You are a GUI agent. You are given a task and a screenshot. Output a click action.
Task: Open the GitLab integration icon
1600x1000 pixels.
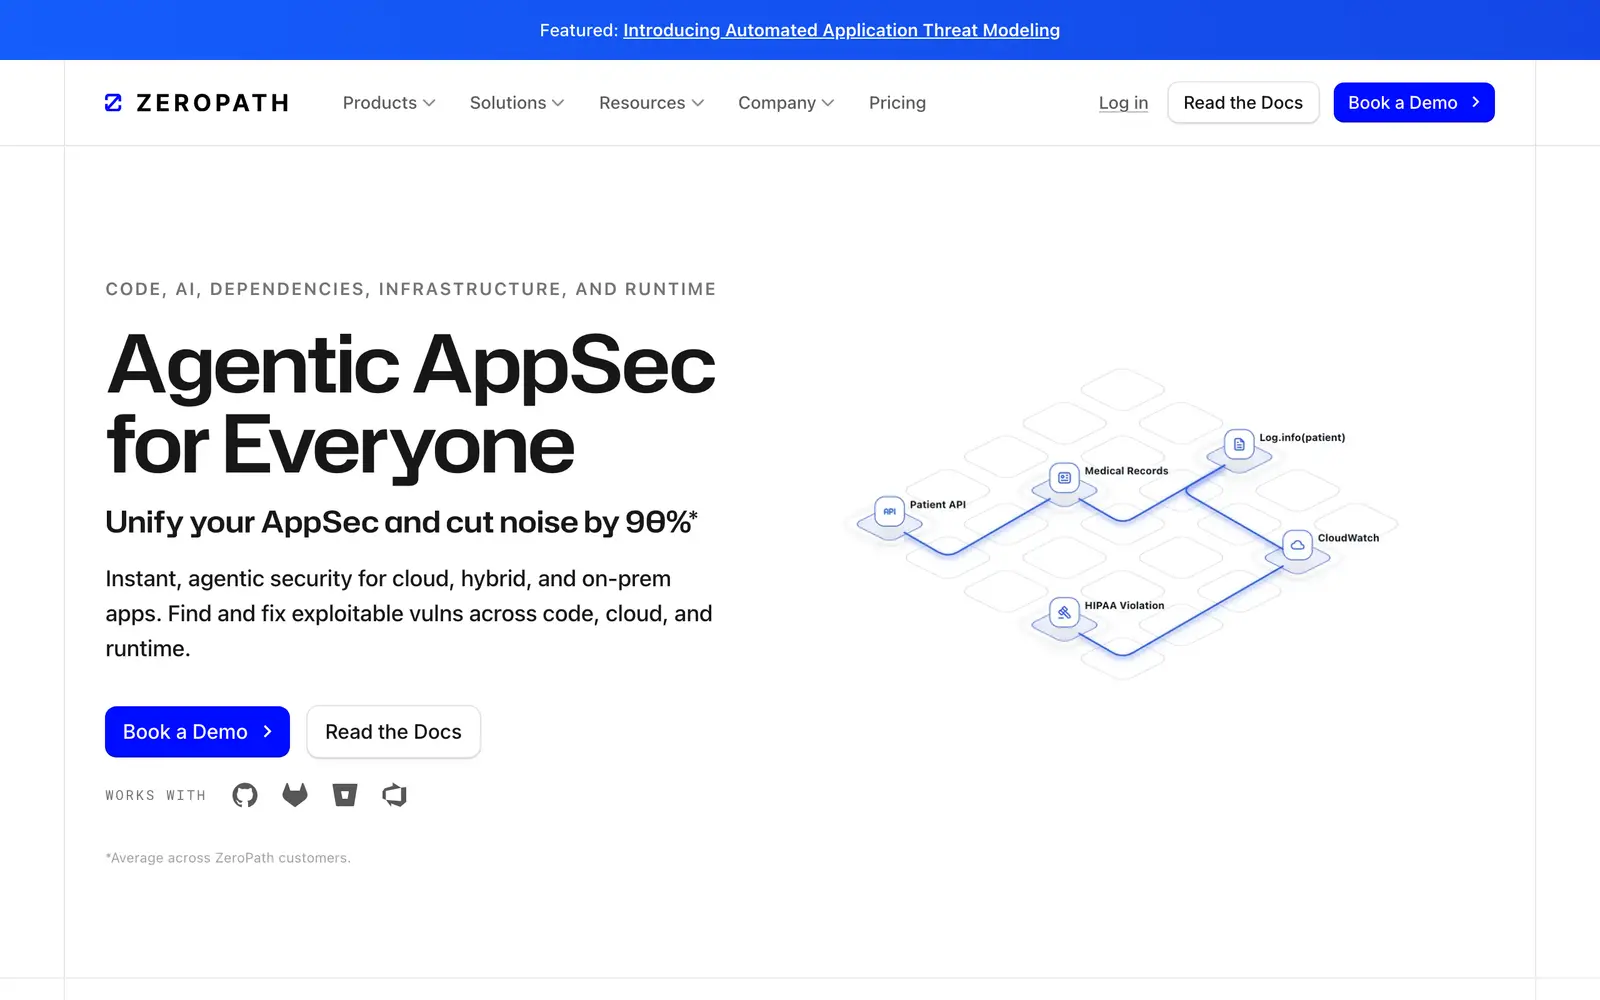click(x=295, y=795)
